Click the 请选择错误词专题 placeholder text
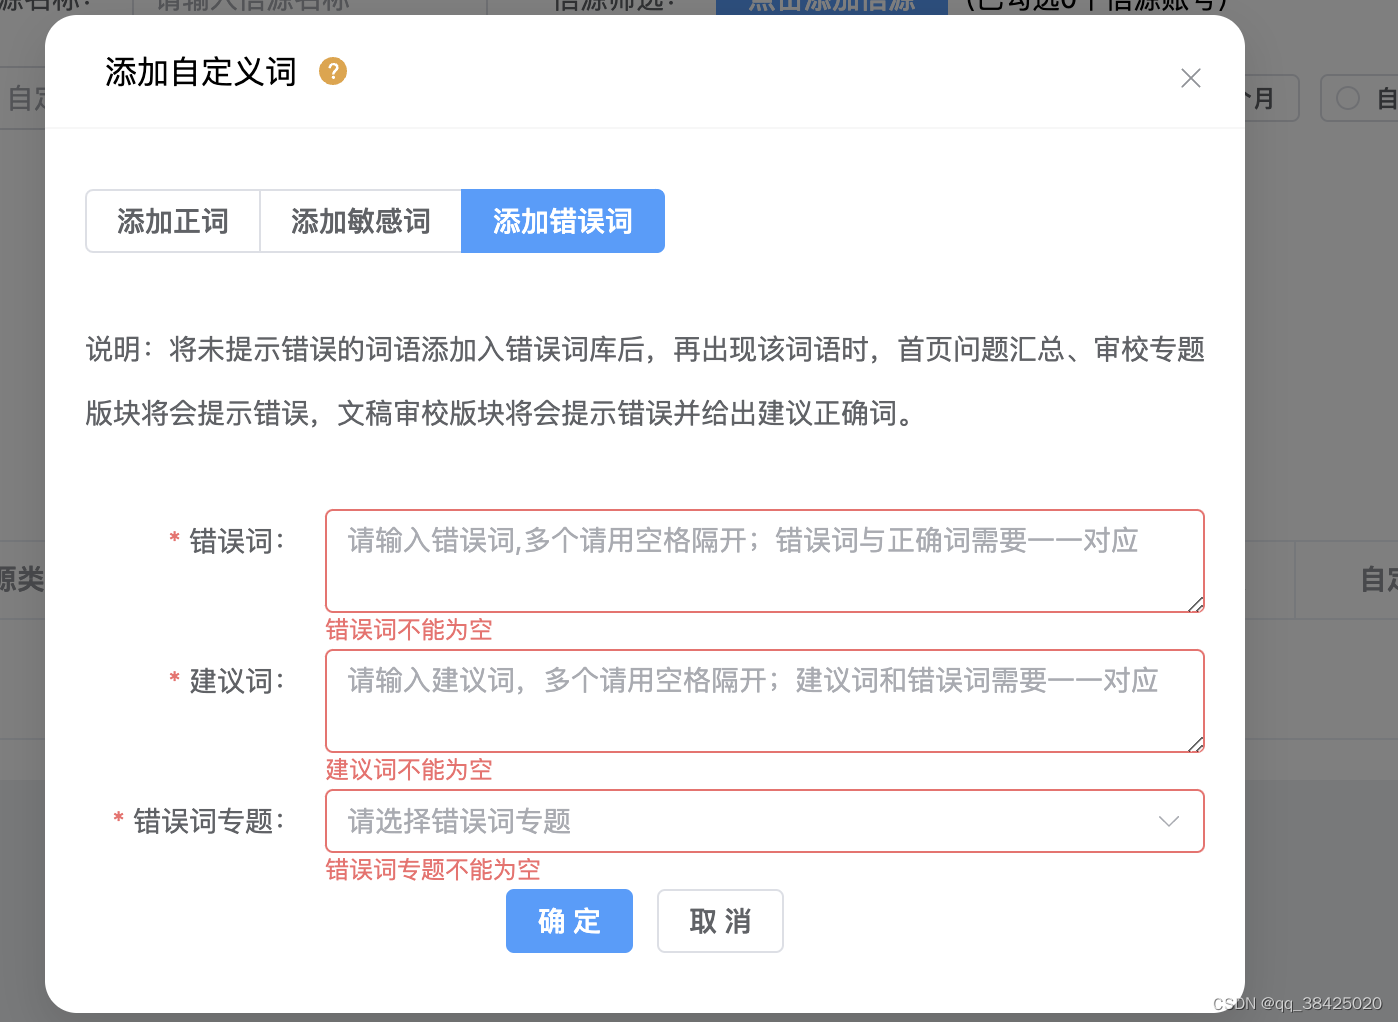This screenshot has height=1022, width=1398. pyautogui.click(x=458, y=821)
